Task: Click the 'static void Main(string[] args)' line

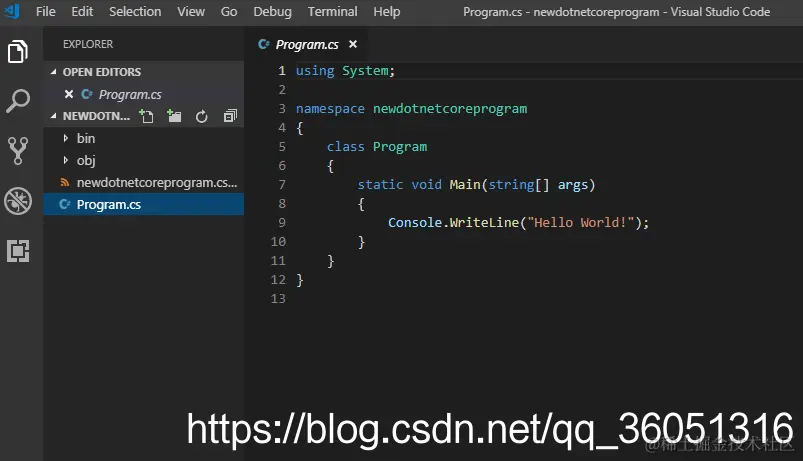Action: (x=476, y=184)
